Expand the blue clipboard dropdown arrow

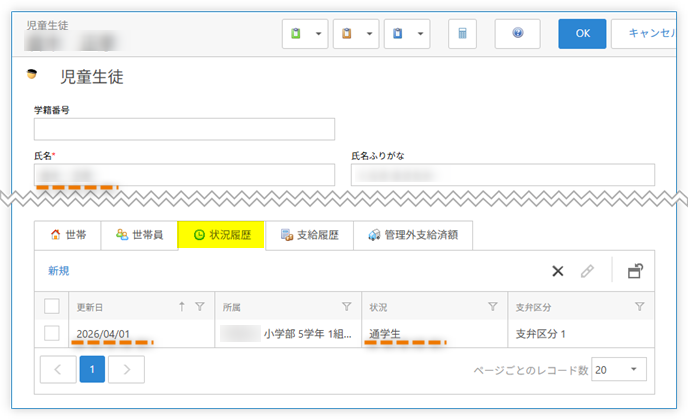[420, 33]
